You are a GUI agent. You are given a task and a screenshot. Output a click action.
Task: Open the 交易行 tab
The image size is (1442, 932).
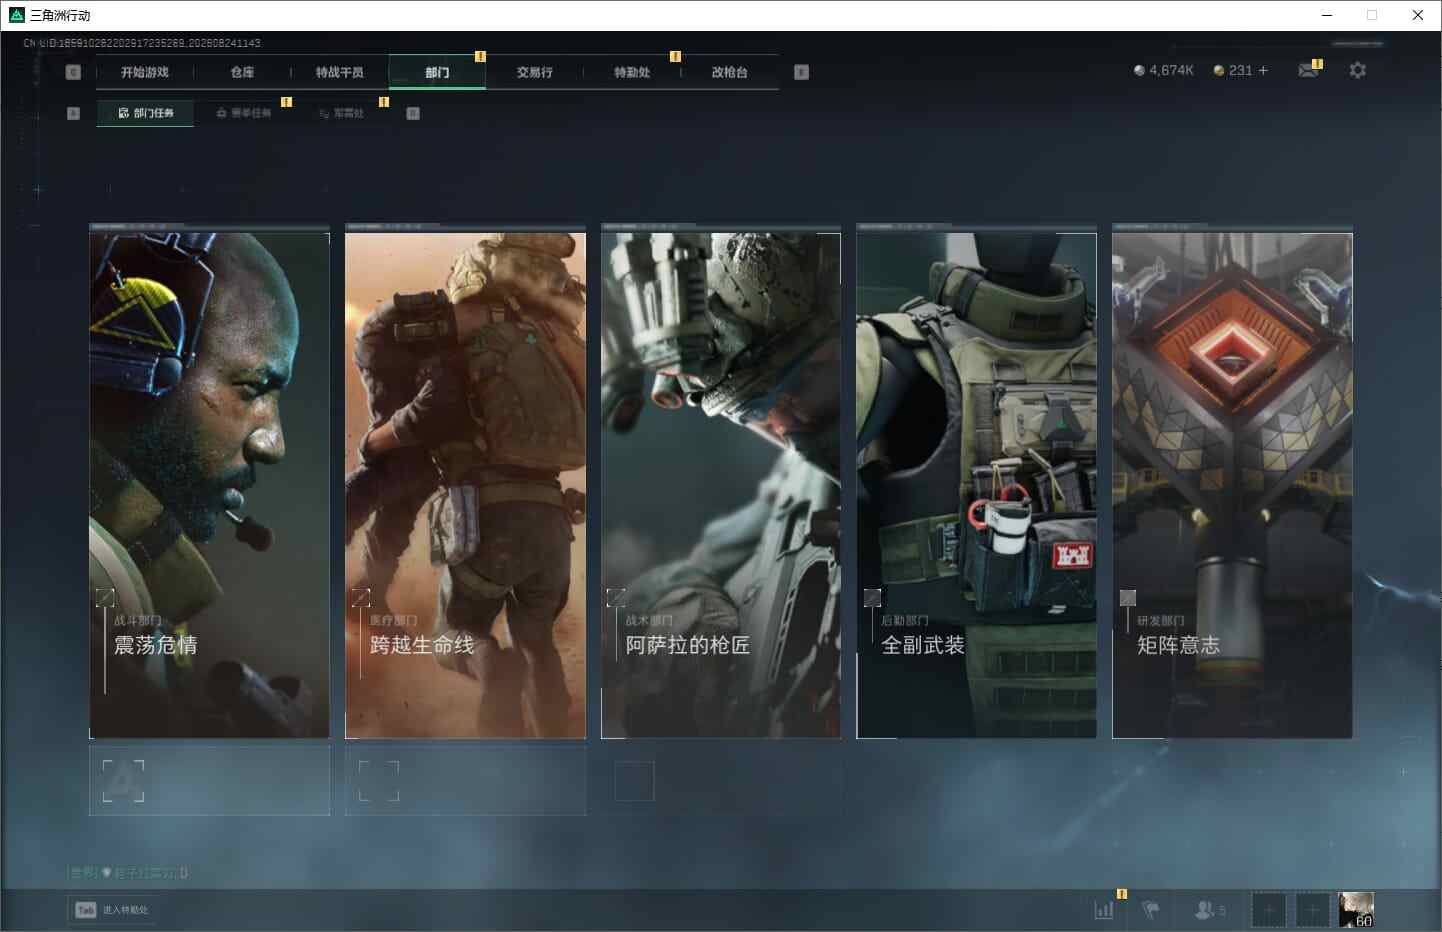[x=535, y=72]
